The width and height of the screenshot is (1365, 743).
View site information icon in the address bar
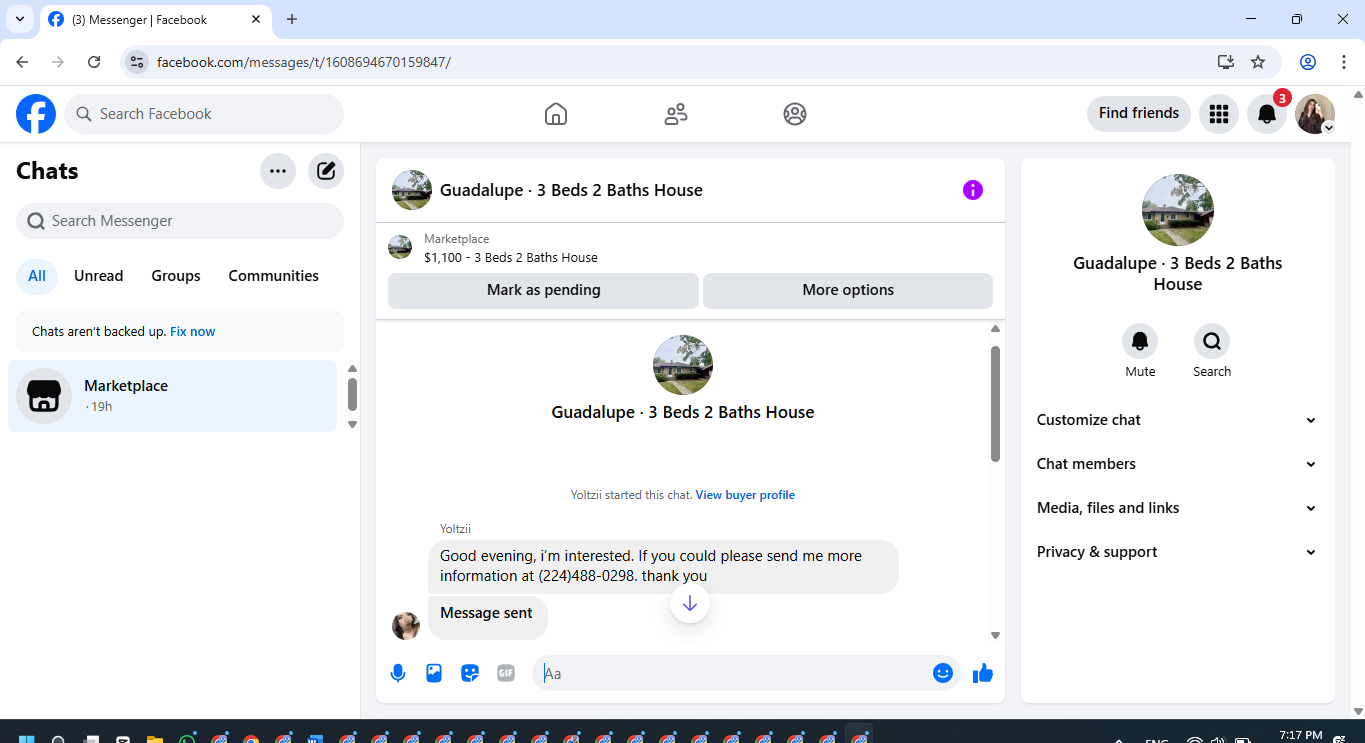(x=138, y=62)
